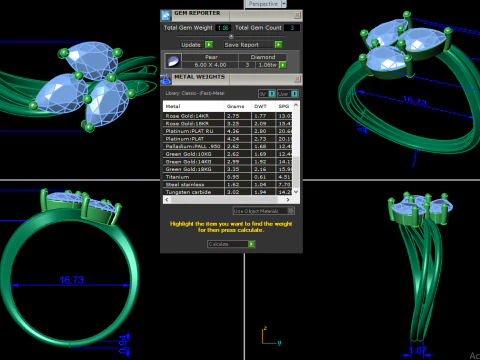
Task: Close the Gem Reporter panel
Action: pyautogui.click(x=297, y=15)
